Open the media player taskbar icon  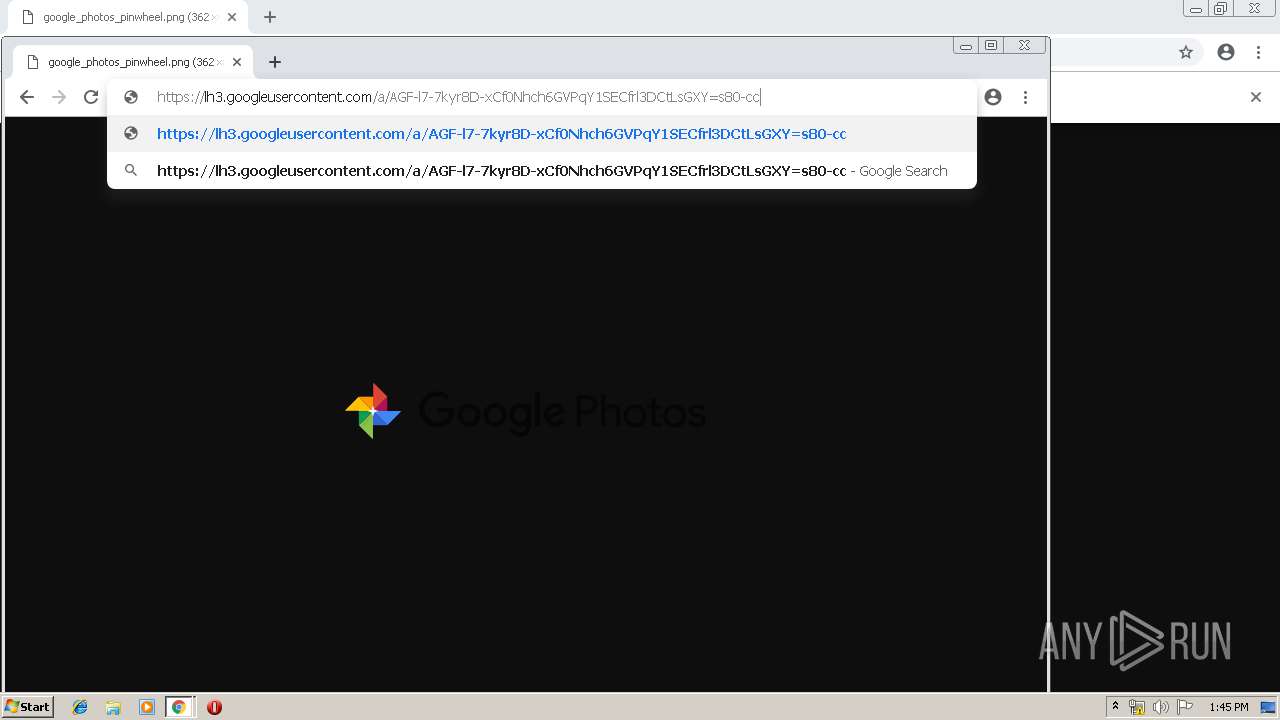pos(146,707)
